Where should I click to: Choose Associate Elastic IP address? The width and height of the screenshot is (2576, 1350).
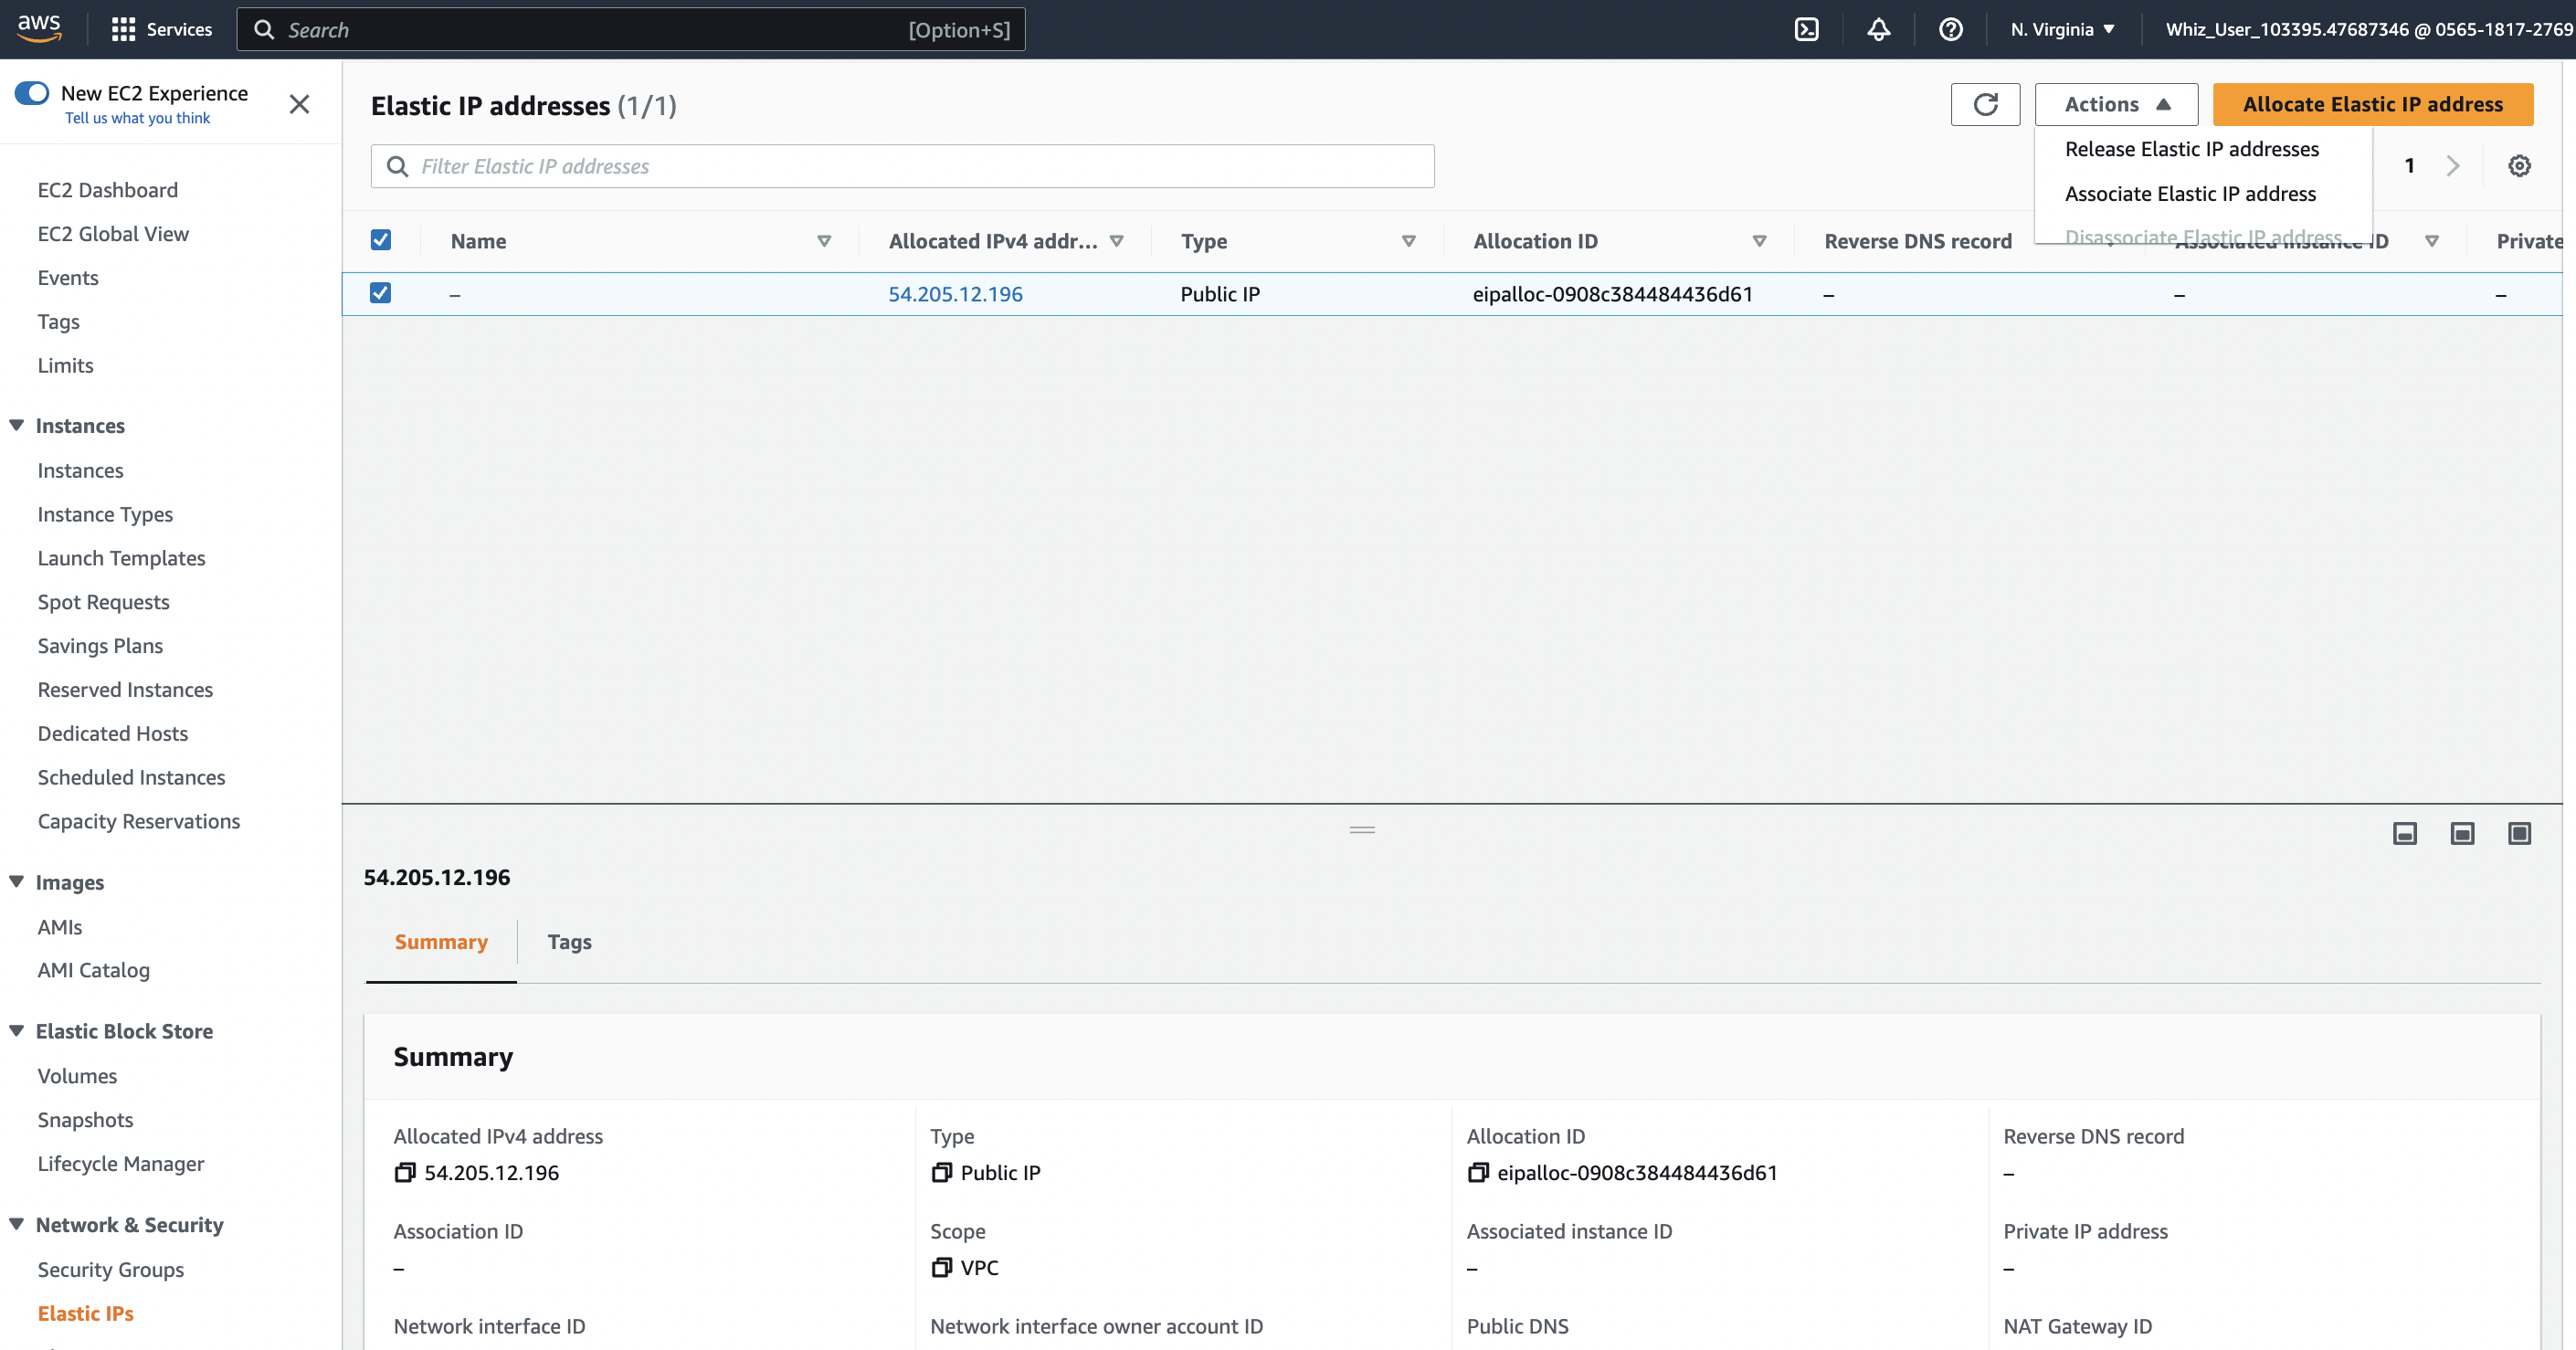(2190, 194)
